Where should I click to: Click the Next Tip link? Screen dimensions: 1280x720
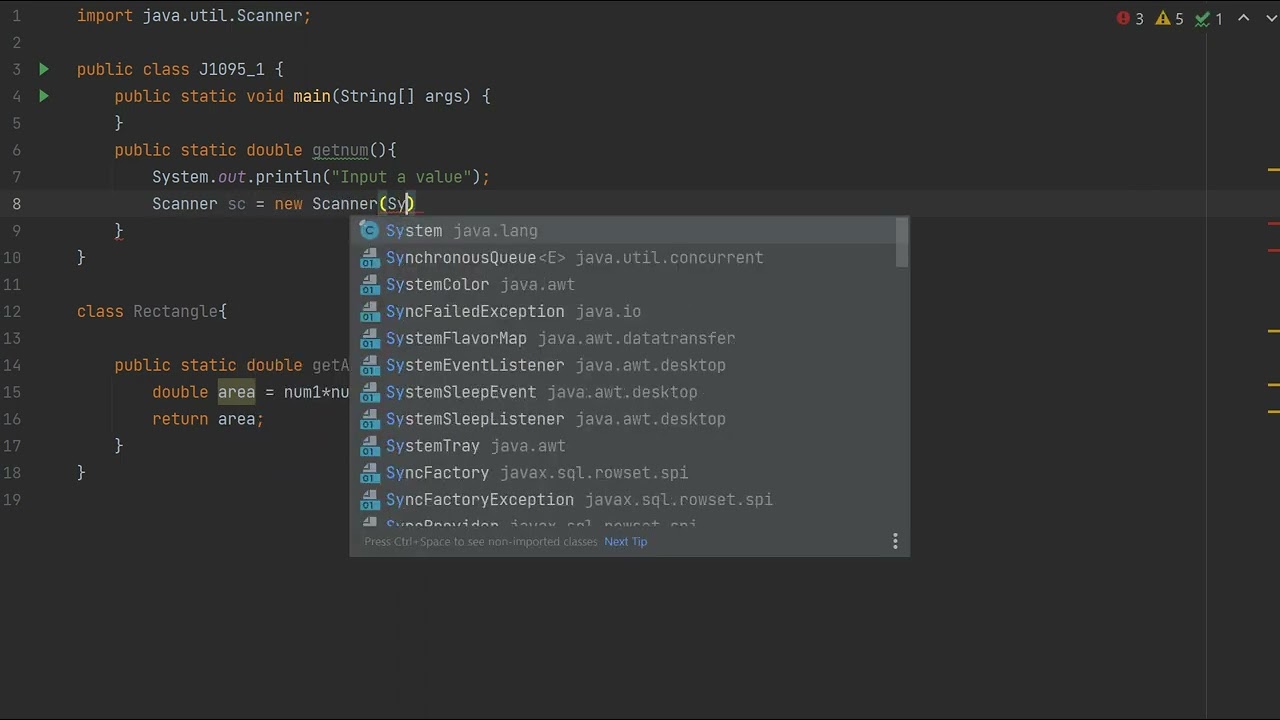pyautogui.click(x=626, y=542)
